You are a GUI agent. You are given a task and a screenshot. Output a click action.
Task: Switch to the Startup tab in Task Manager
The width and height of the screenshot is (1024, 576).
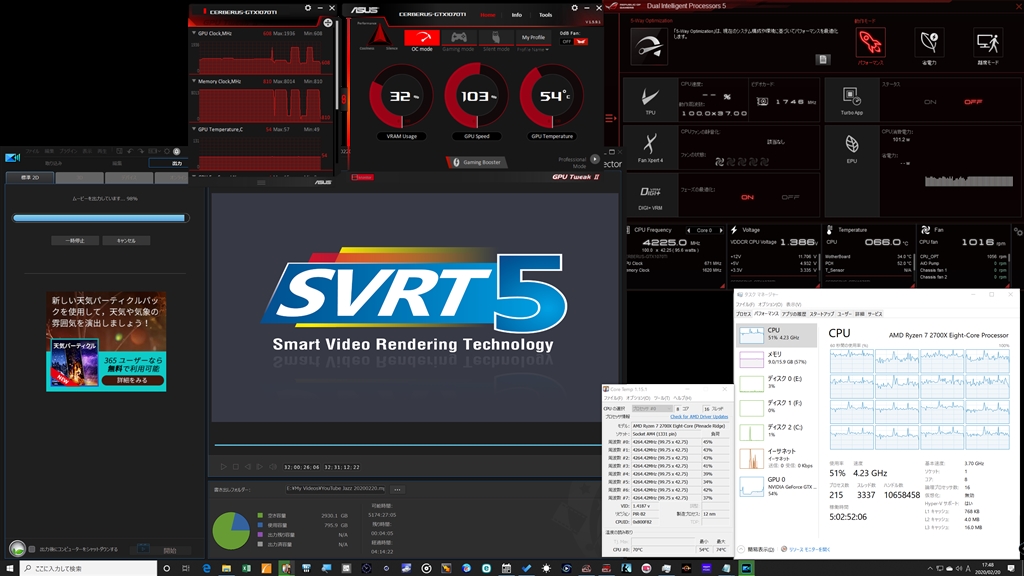tap(822, 314)
